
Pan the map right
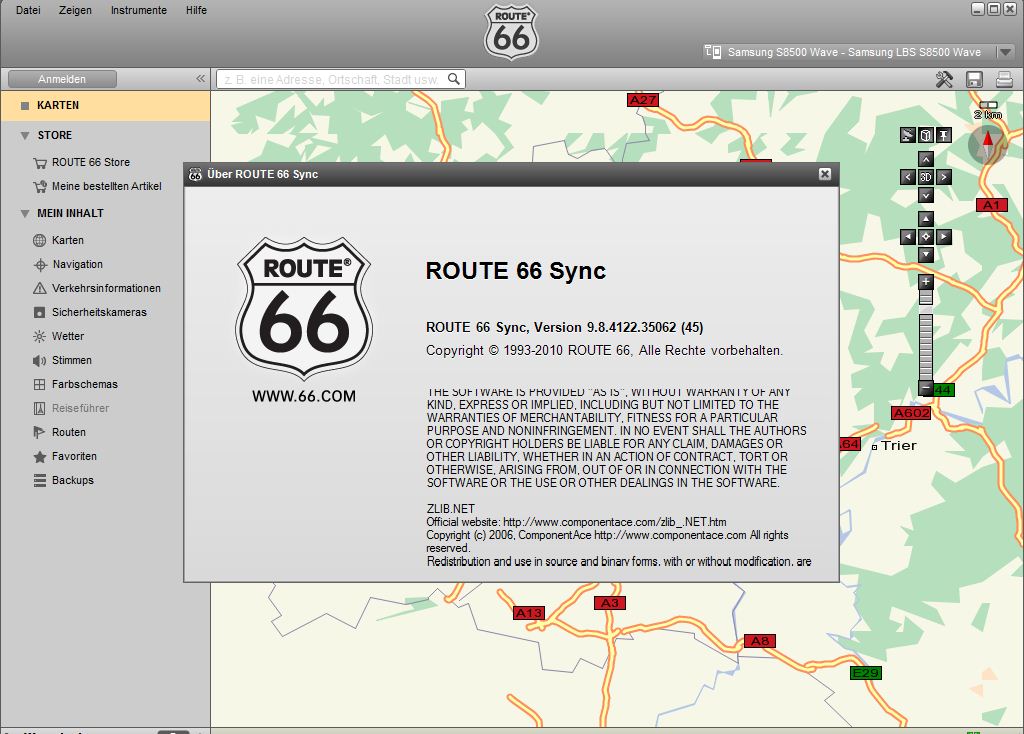(x=944, y=237)
